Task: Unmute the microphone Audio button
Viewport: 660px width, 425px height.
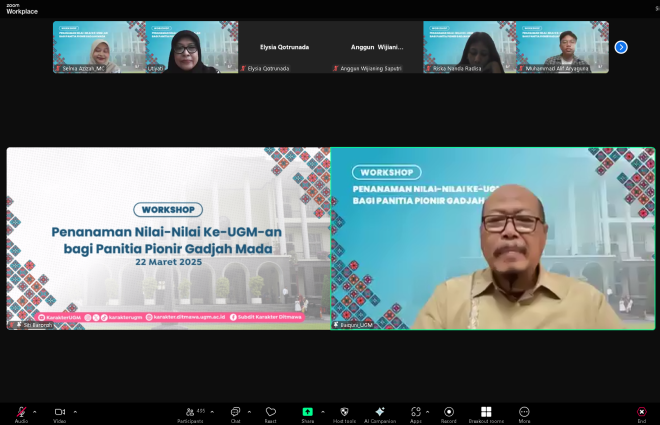Action: (21, 412)
